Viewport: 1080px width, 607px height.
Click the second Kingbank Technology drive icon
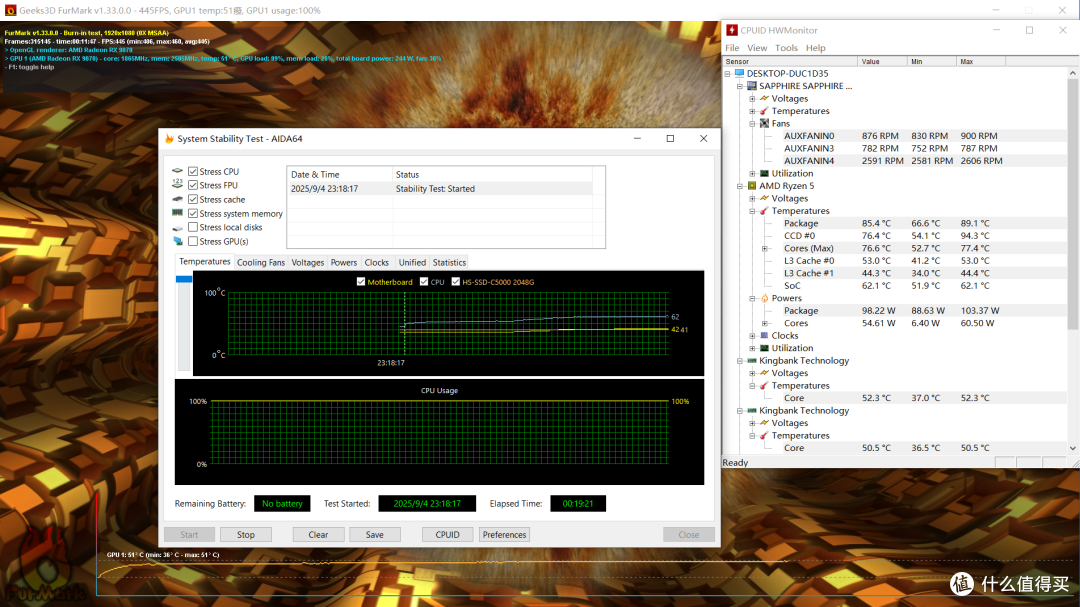[751, 411]
